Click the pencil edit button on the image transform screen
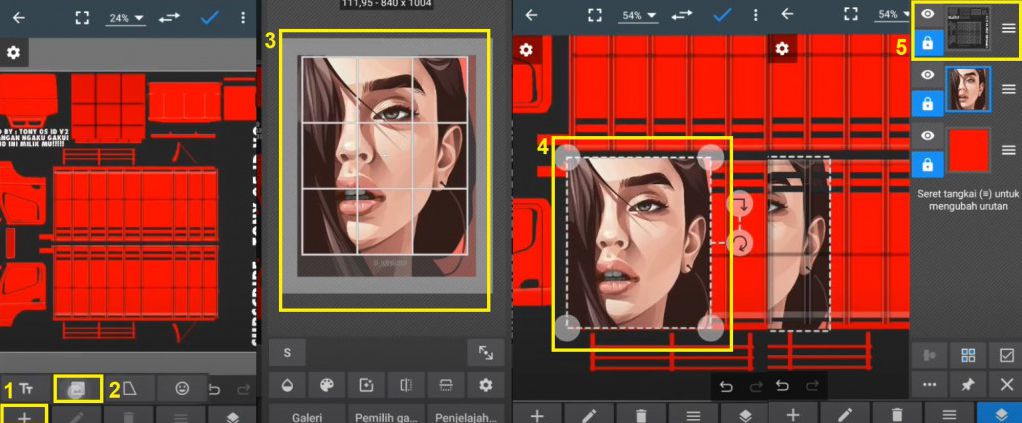The image size is (1022, 423). 589,415
